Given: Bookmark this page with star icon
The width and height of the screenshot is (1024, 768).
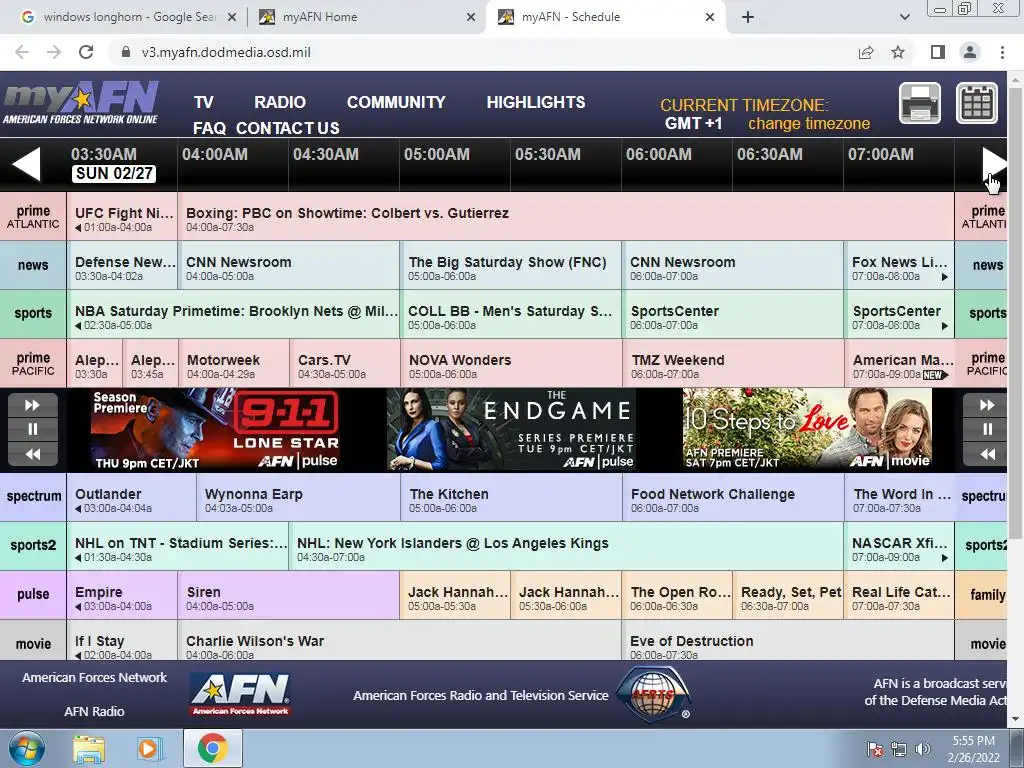Looking at the screenshot, I should pyautogui.click(x=898, y=52).
